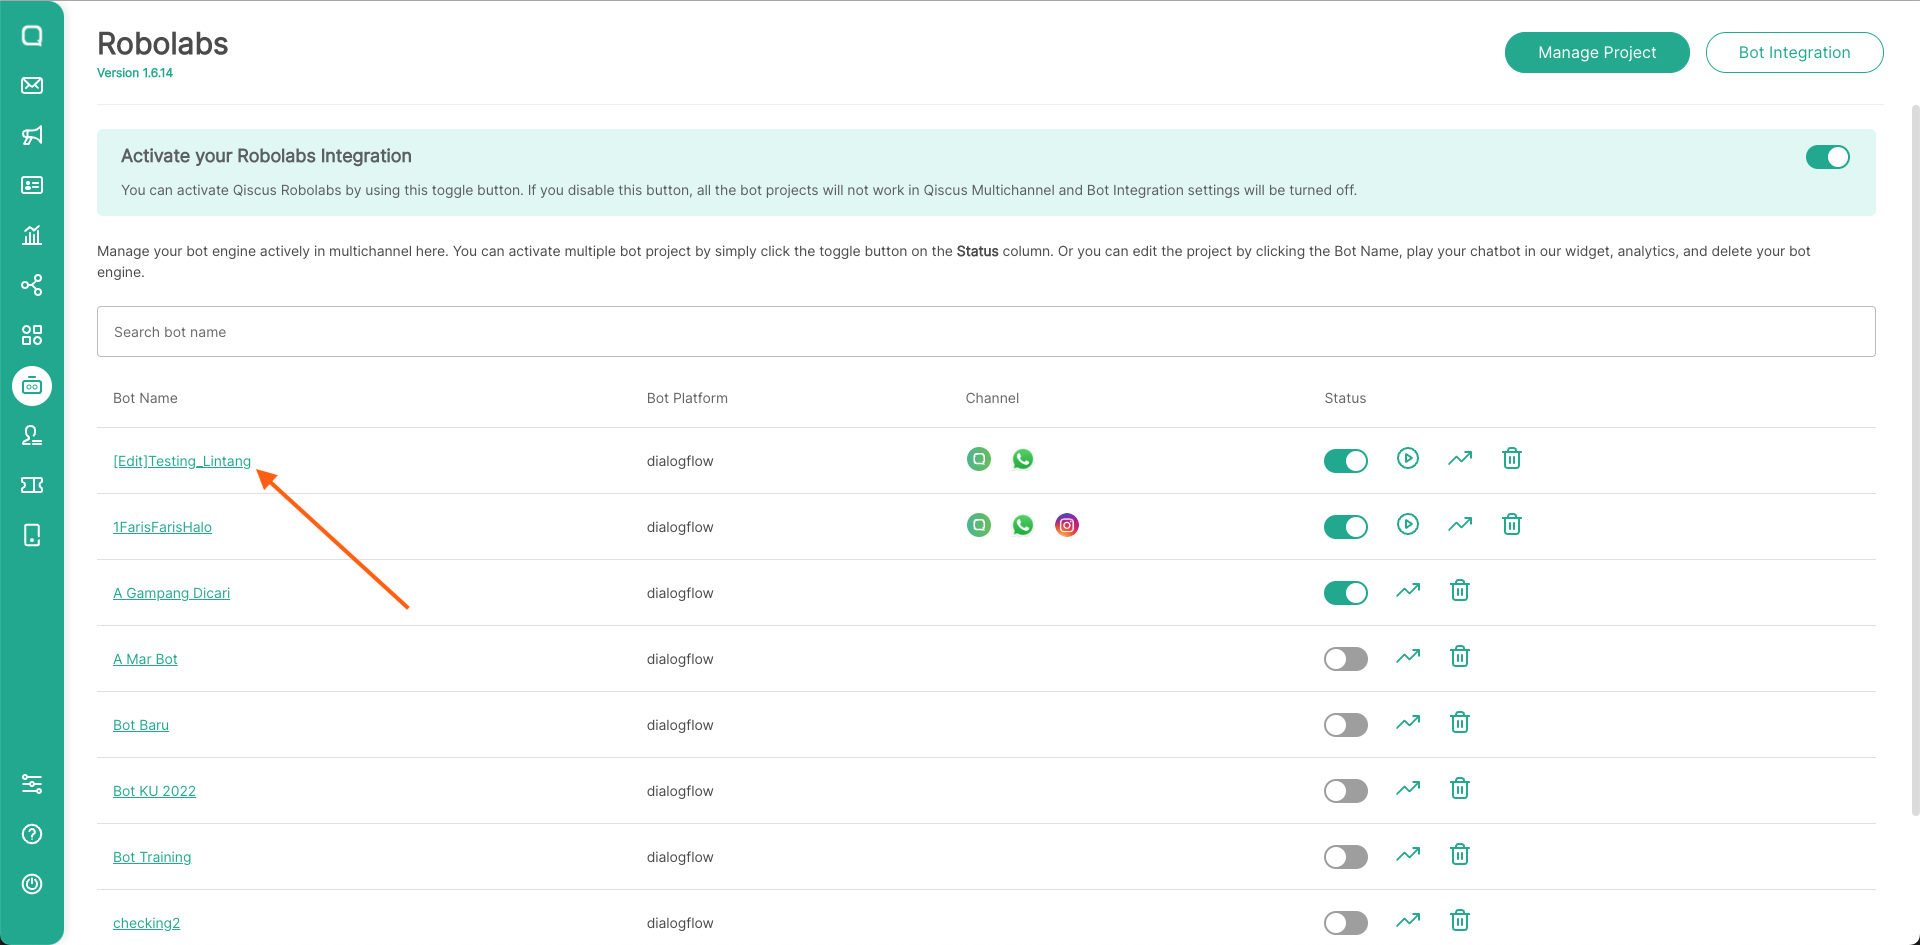1920x945 pixels.
Task: Open the Bot Training bot link
Action: click(152, 857)
